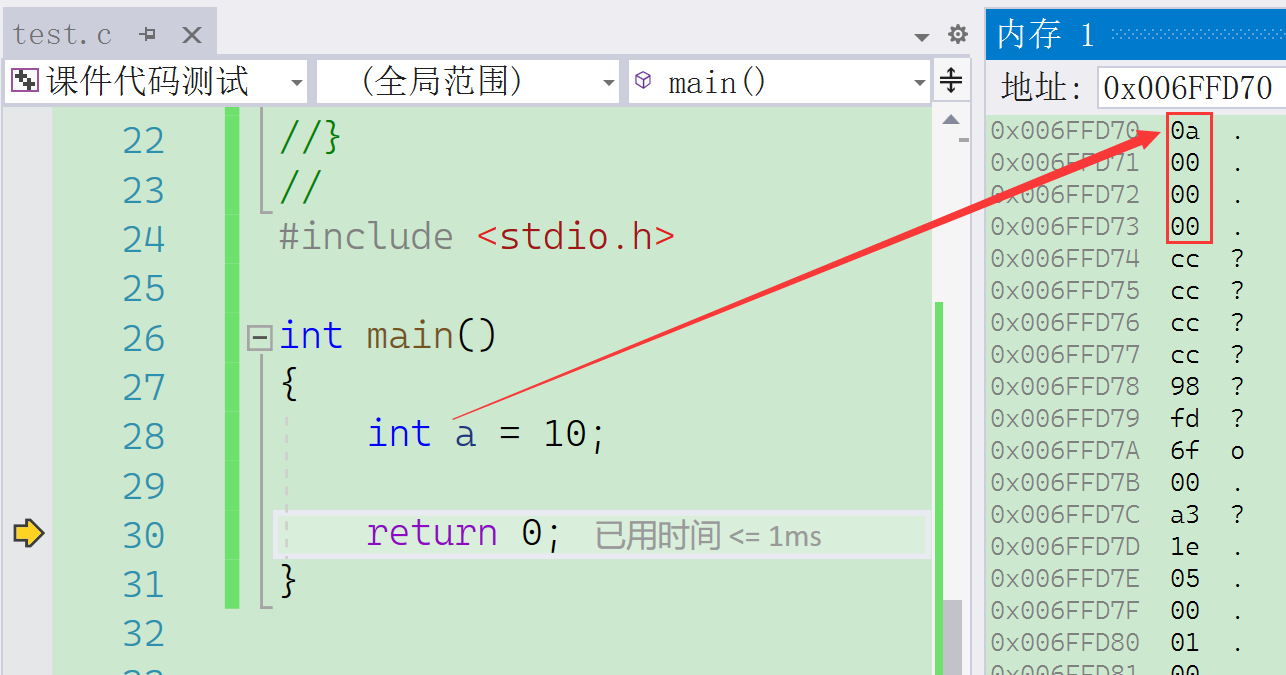The width and height of the screenshot is (1286, 675).
Task: Click byte value 98 at 0x006FFD78
Action: (x=1185, y=386)
